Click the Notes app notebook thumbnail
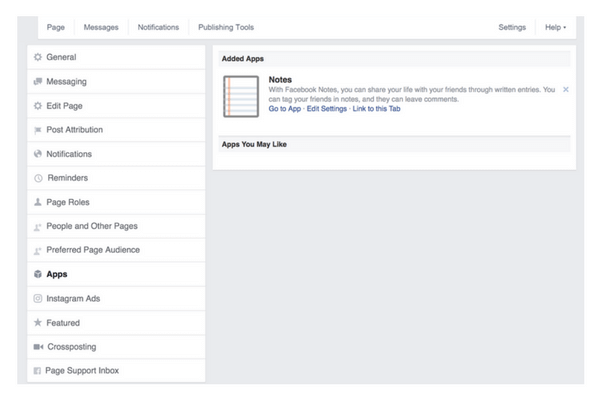Image resolution: width=600 pixels, height=400 pixels. click(x=241, y=96)
